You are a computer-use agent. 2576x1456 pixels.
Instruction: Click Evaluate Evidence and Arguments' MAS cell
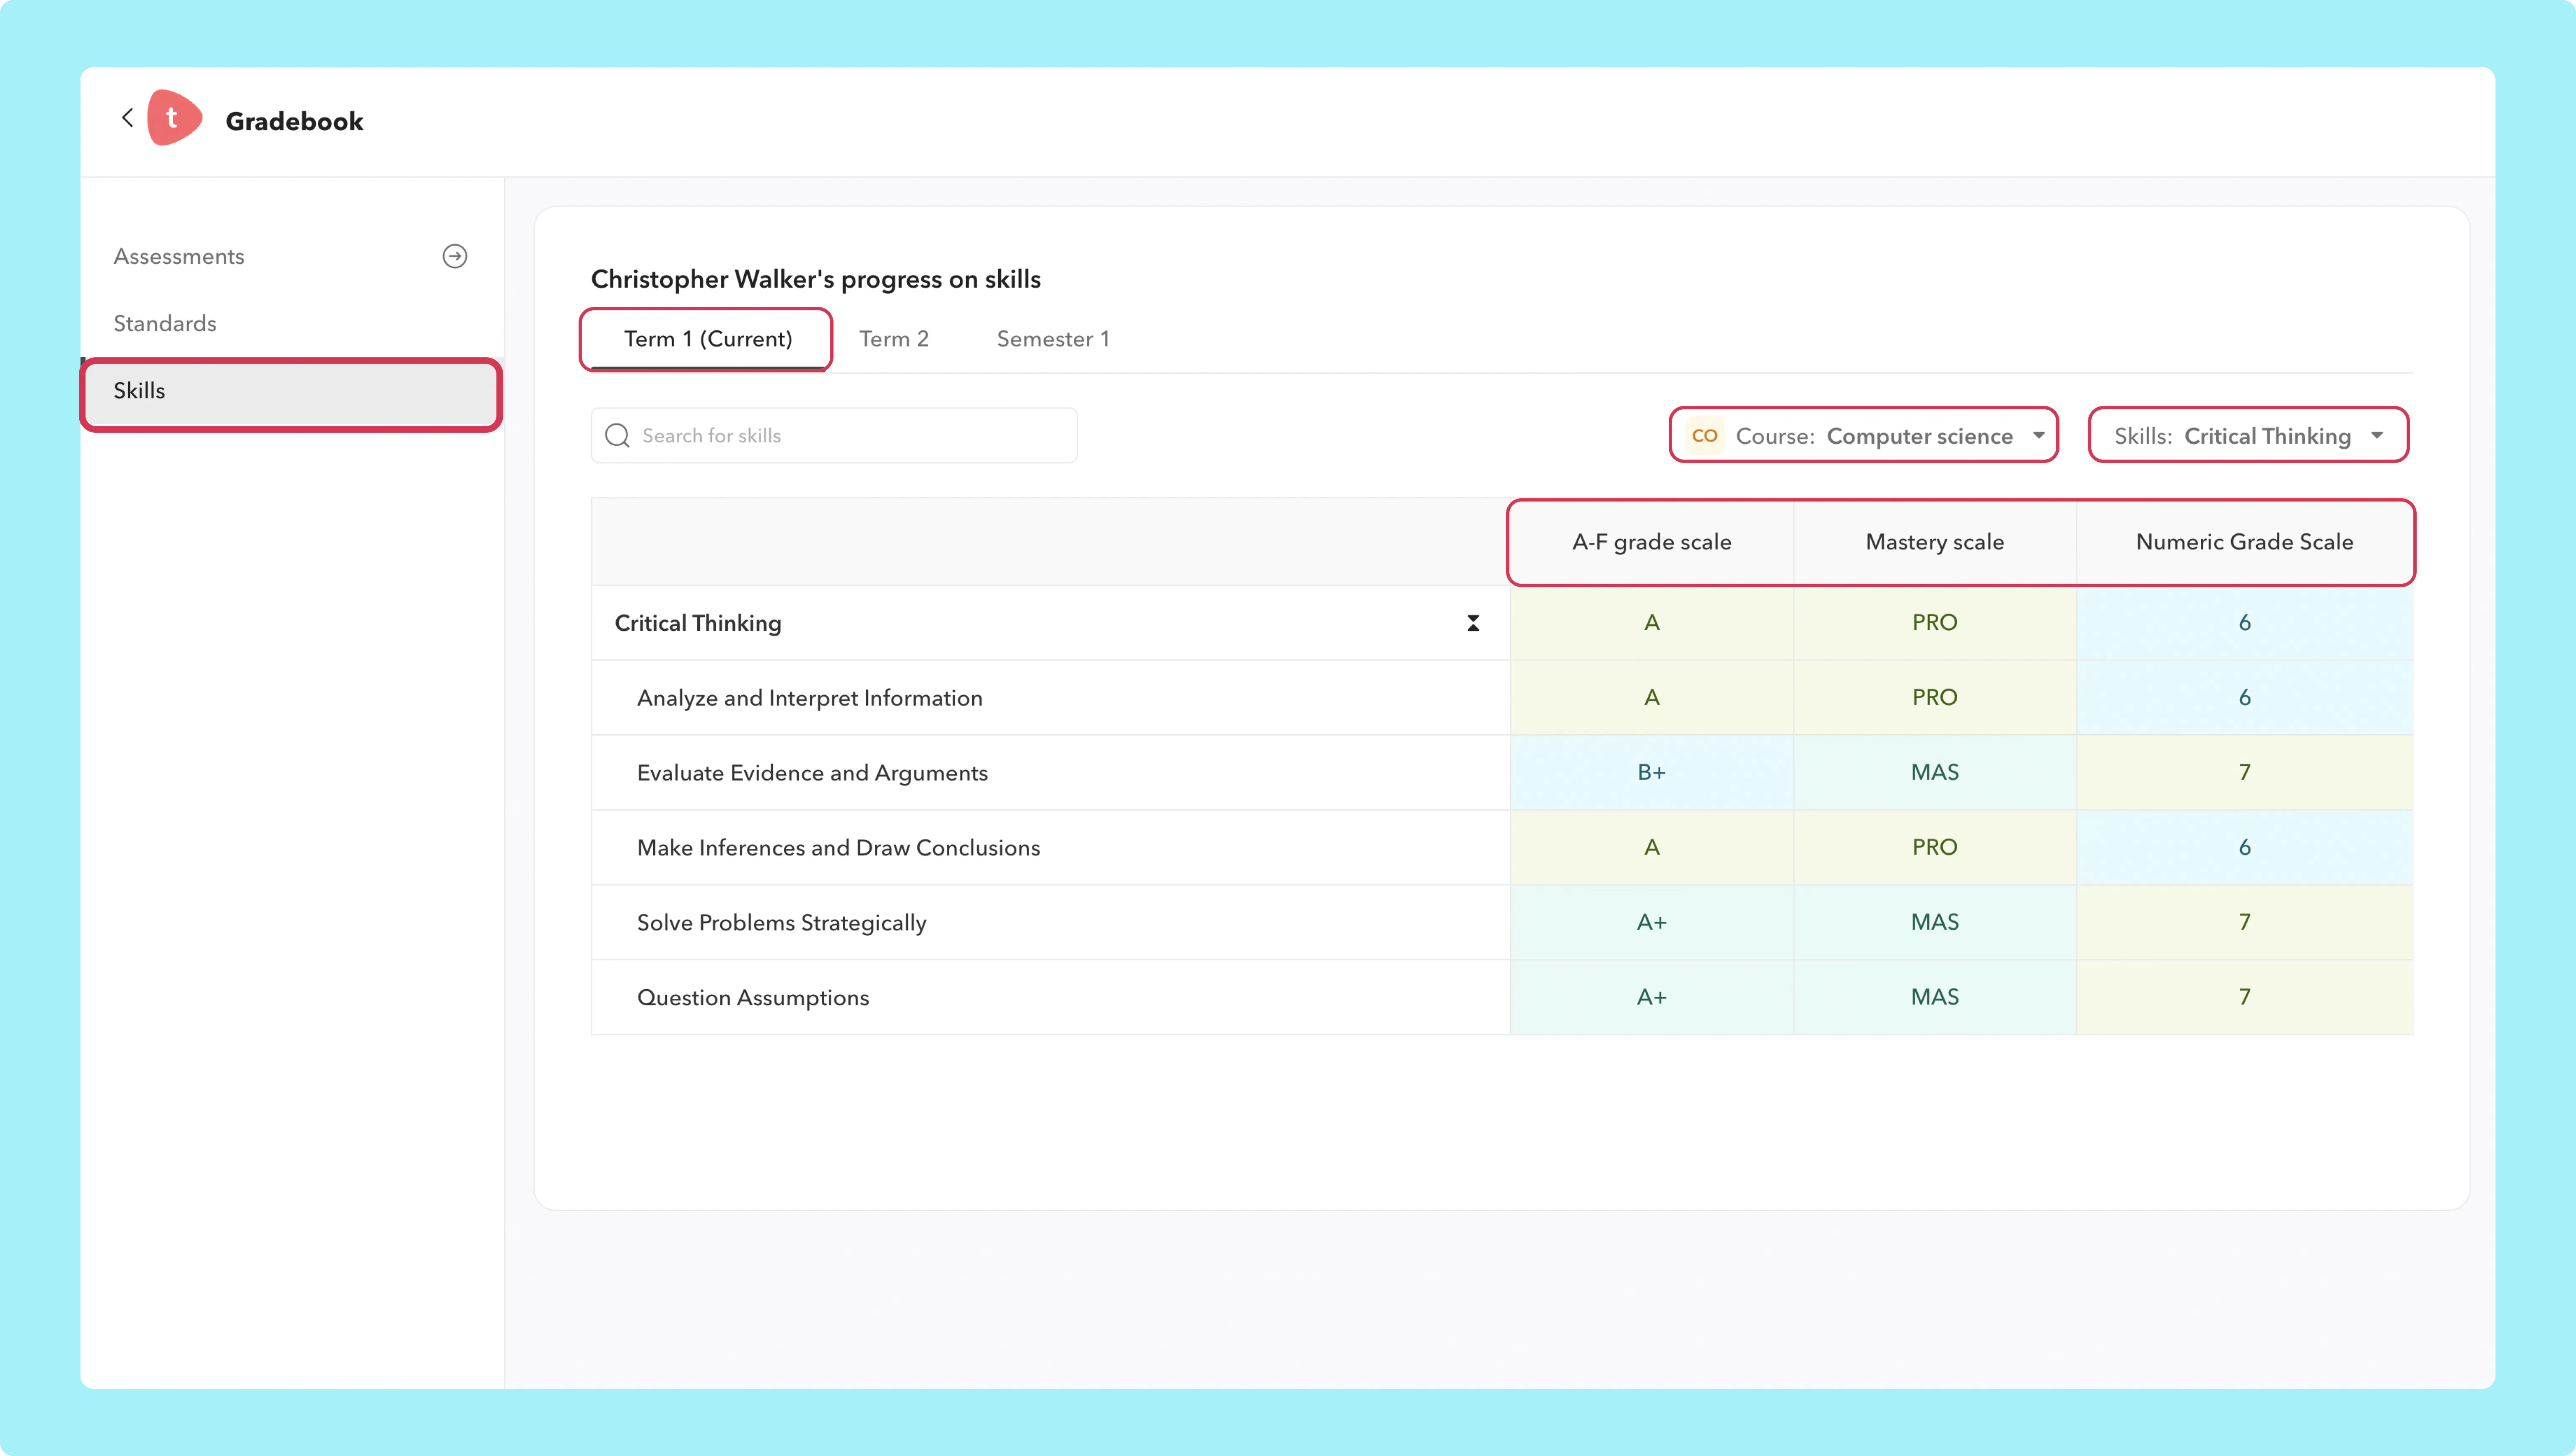(x=1935, y=772)
